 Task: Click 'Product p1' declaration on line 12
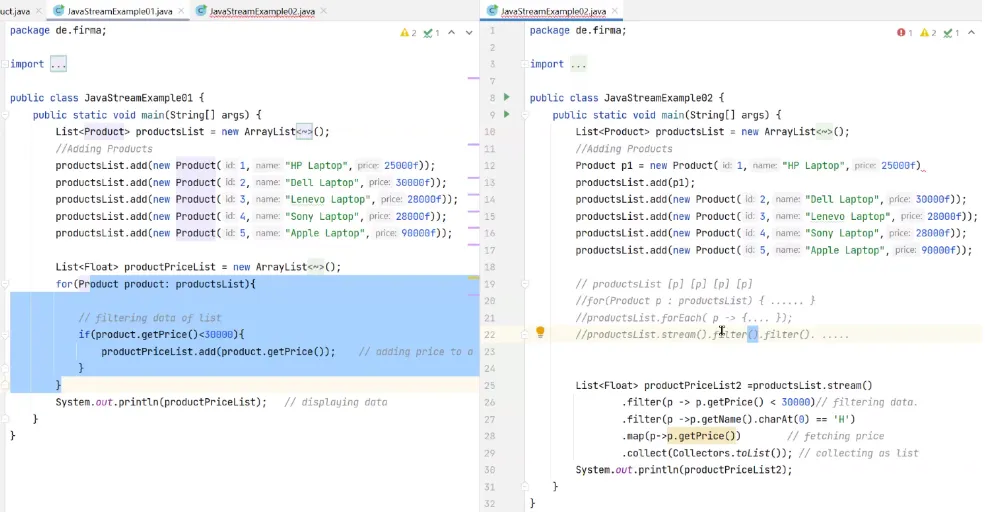[604, 166]
